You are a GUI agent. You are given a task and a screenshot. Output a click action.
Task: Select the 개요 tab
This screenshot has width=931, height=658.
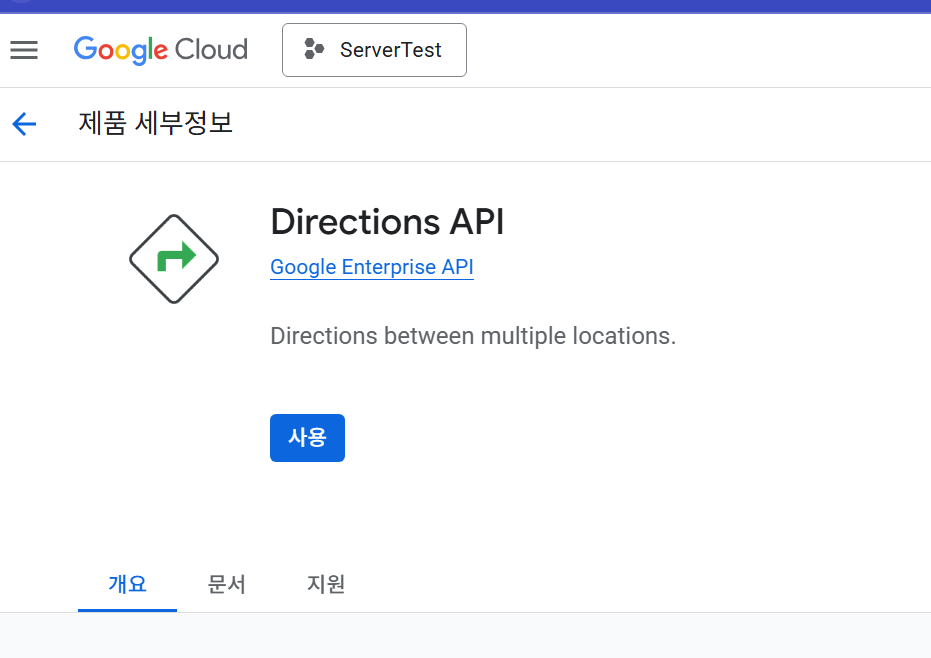[127, 584]
